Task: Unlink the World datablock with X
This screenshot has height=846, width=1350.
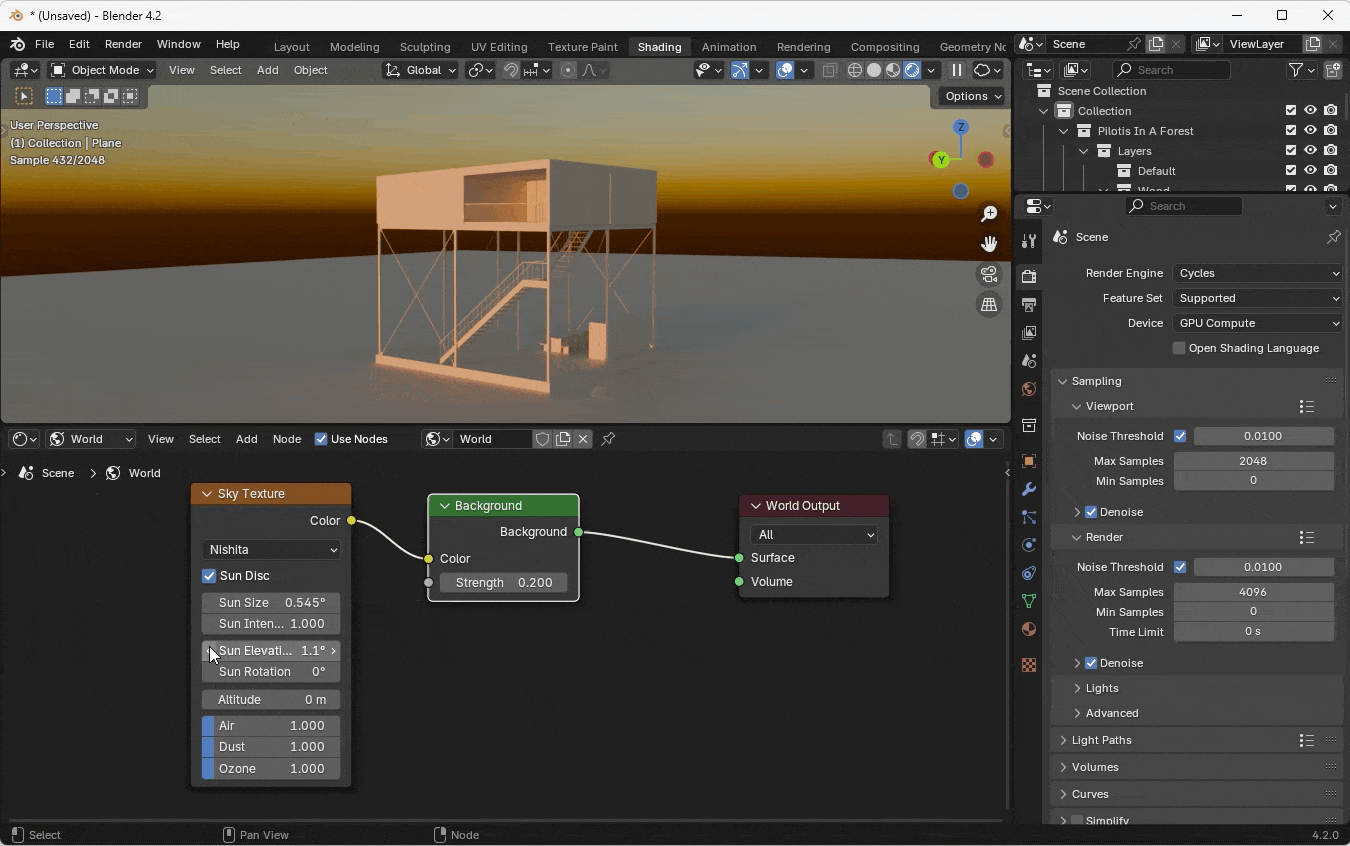Action: [x=583, y=439]
